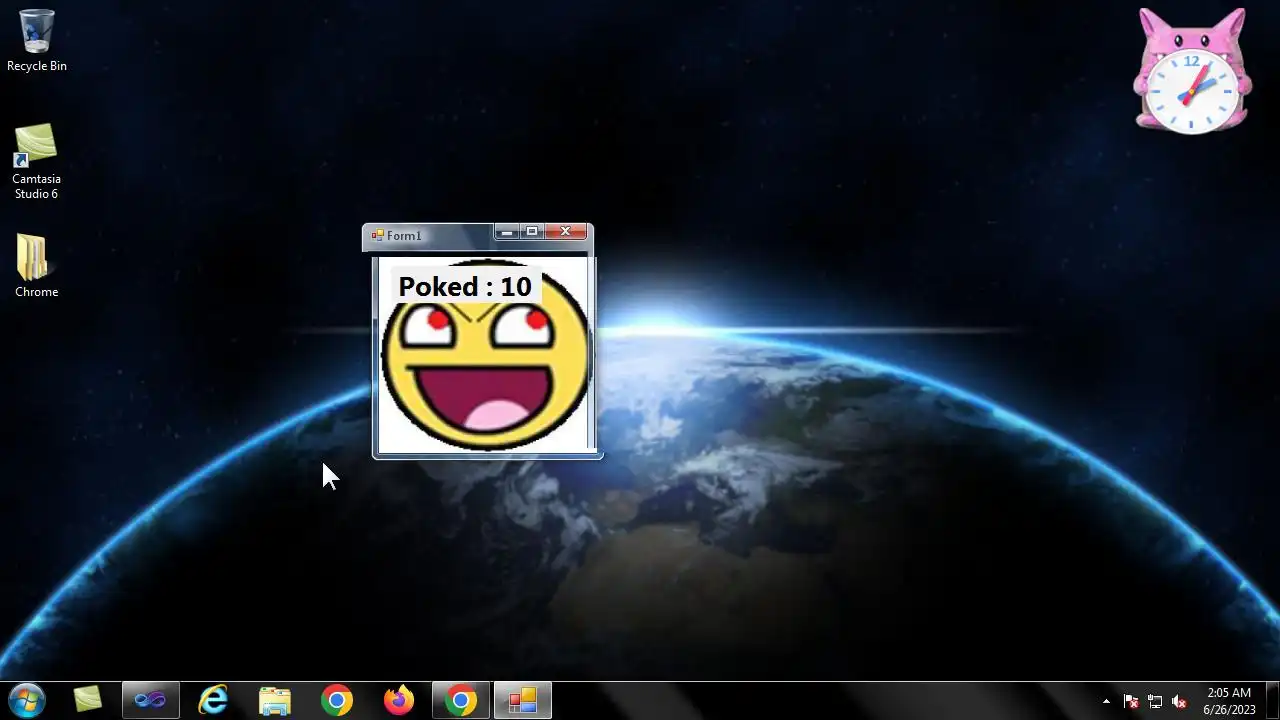Minimize the Form1 window
The width and height of the screenshot is (1280, 720).
point(507,232)
